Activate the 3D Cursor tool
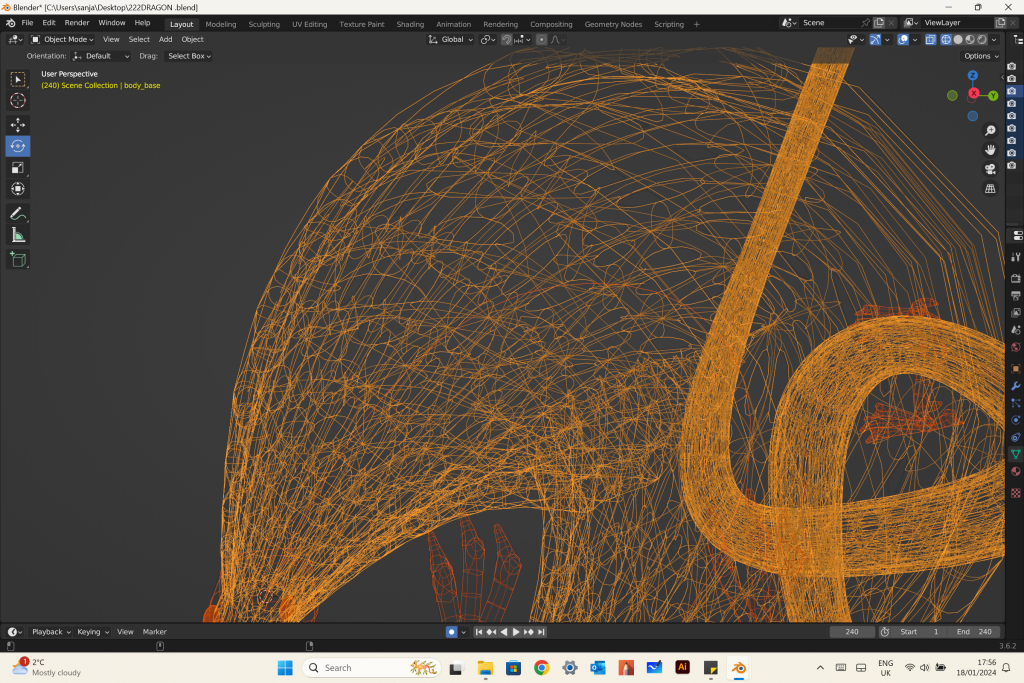 (x=18, y=101)
